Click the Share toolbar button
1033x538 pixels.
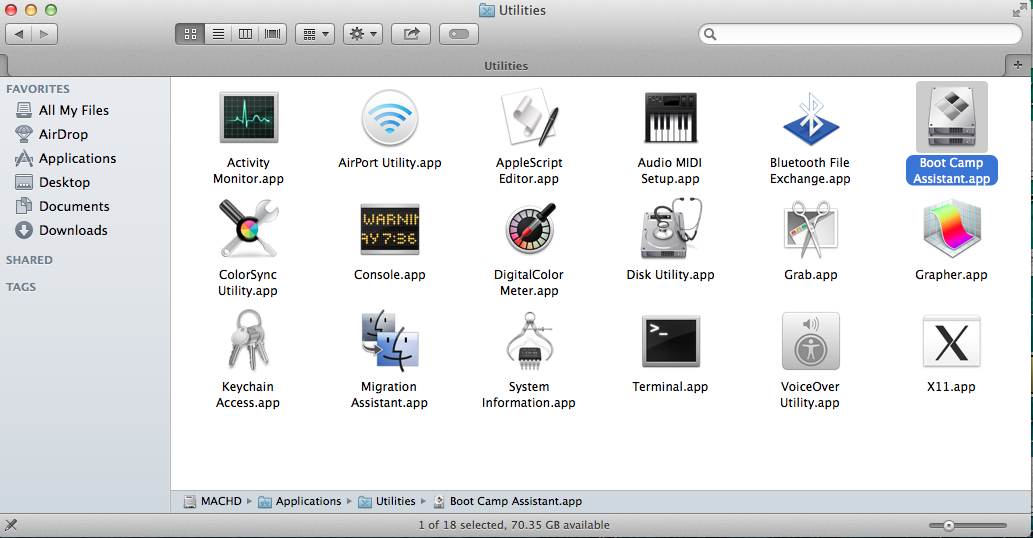411,34
